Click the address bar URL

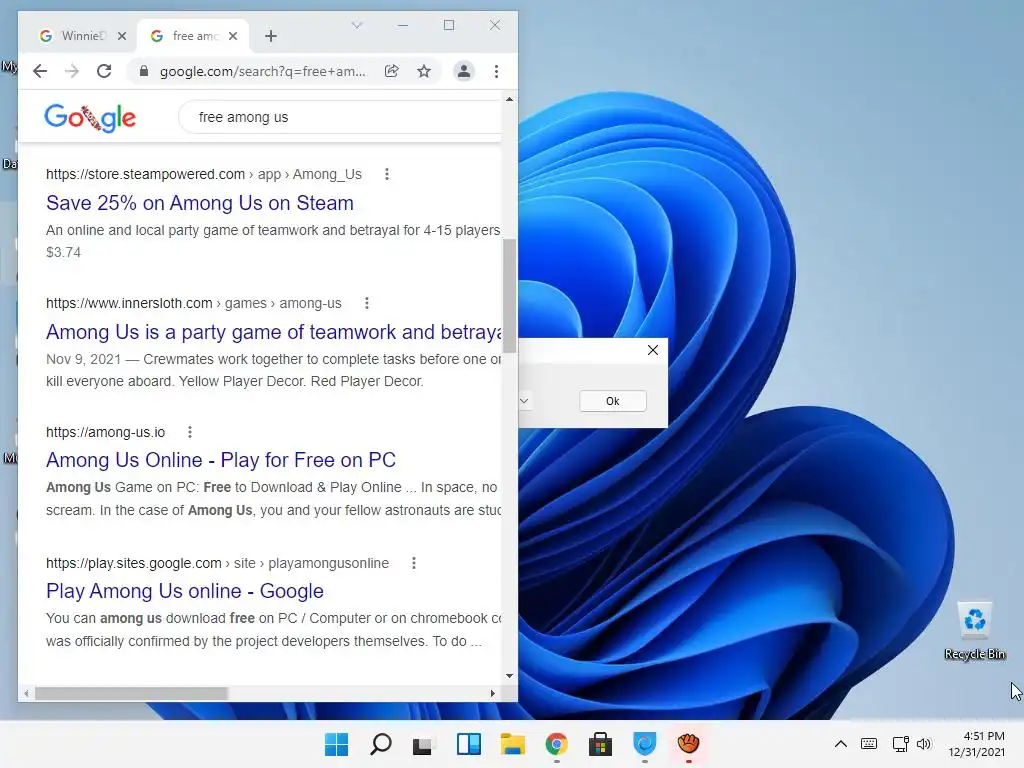click(x=263, y=71)
